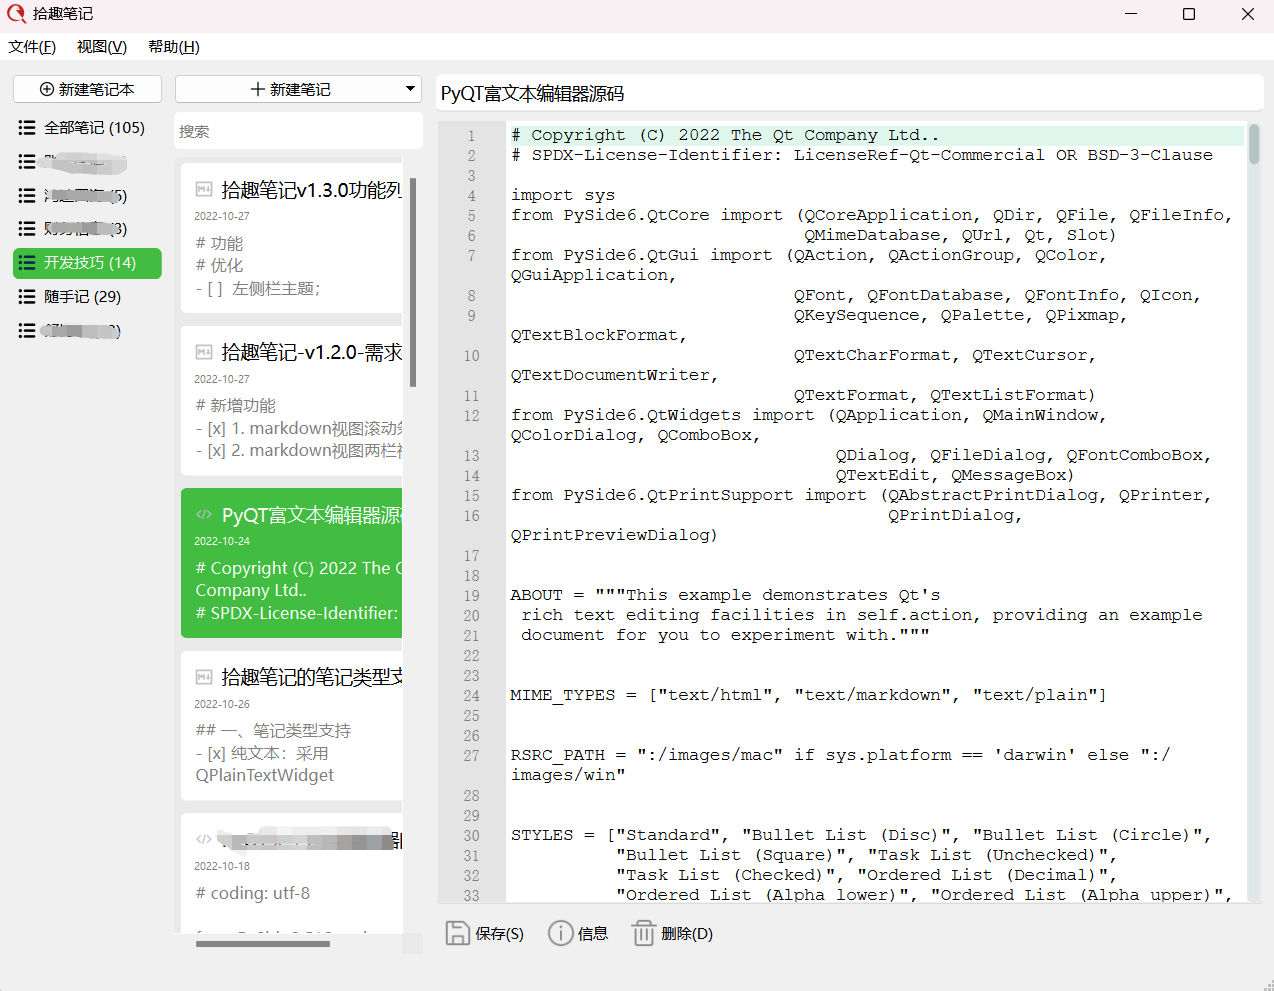Click the 保存(S) save button

pos(485,933)
